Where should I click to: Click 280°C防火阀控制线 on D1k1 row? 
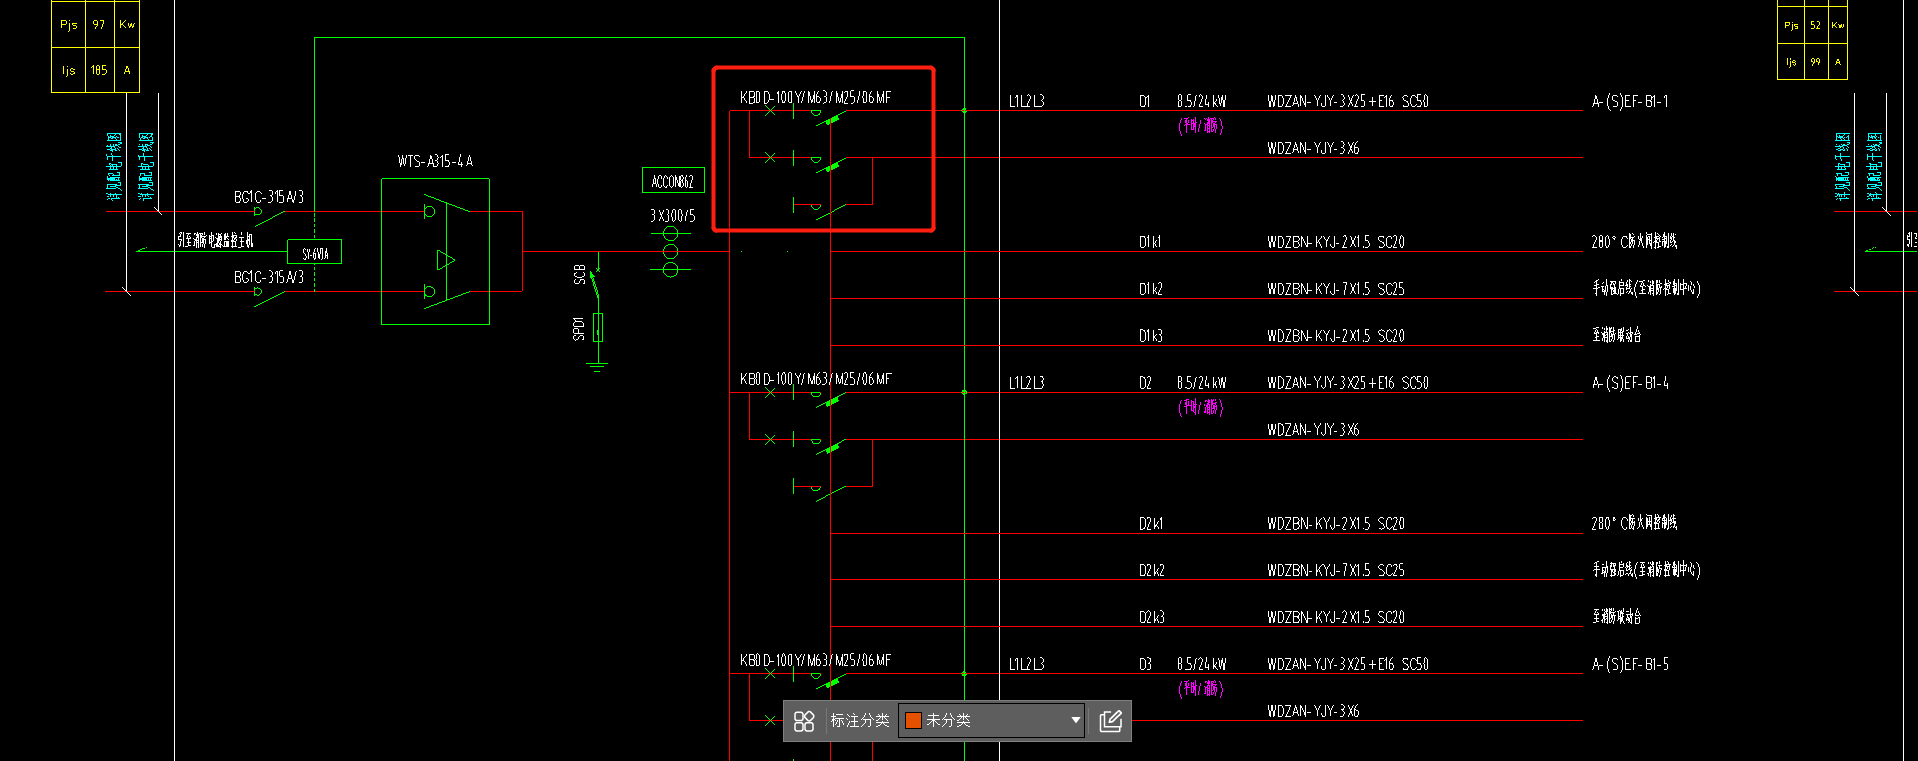pyautogui.click(x=1634, y=241)
